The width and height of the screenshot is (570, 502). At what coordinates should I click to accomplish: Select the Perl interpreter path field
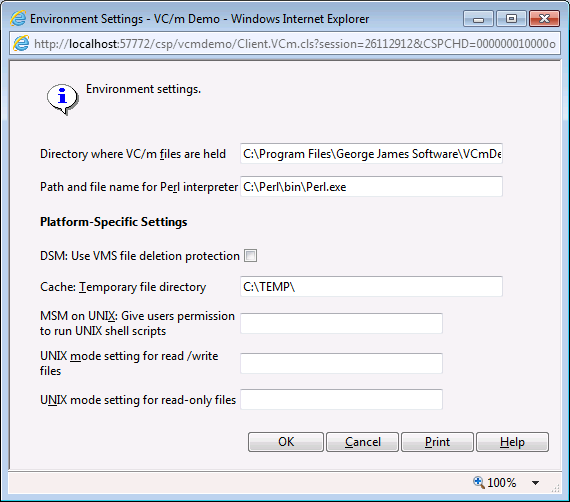(371, 186)
